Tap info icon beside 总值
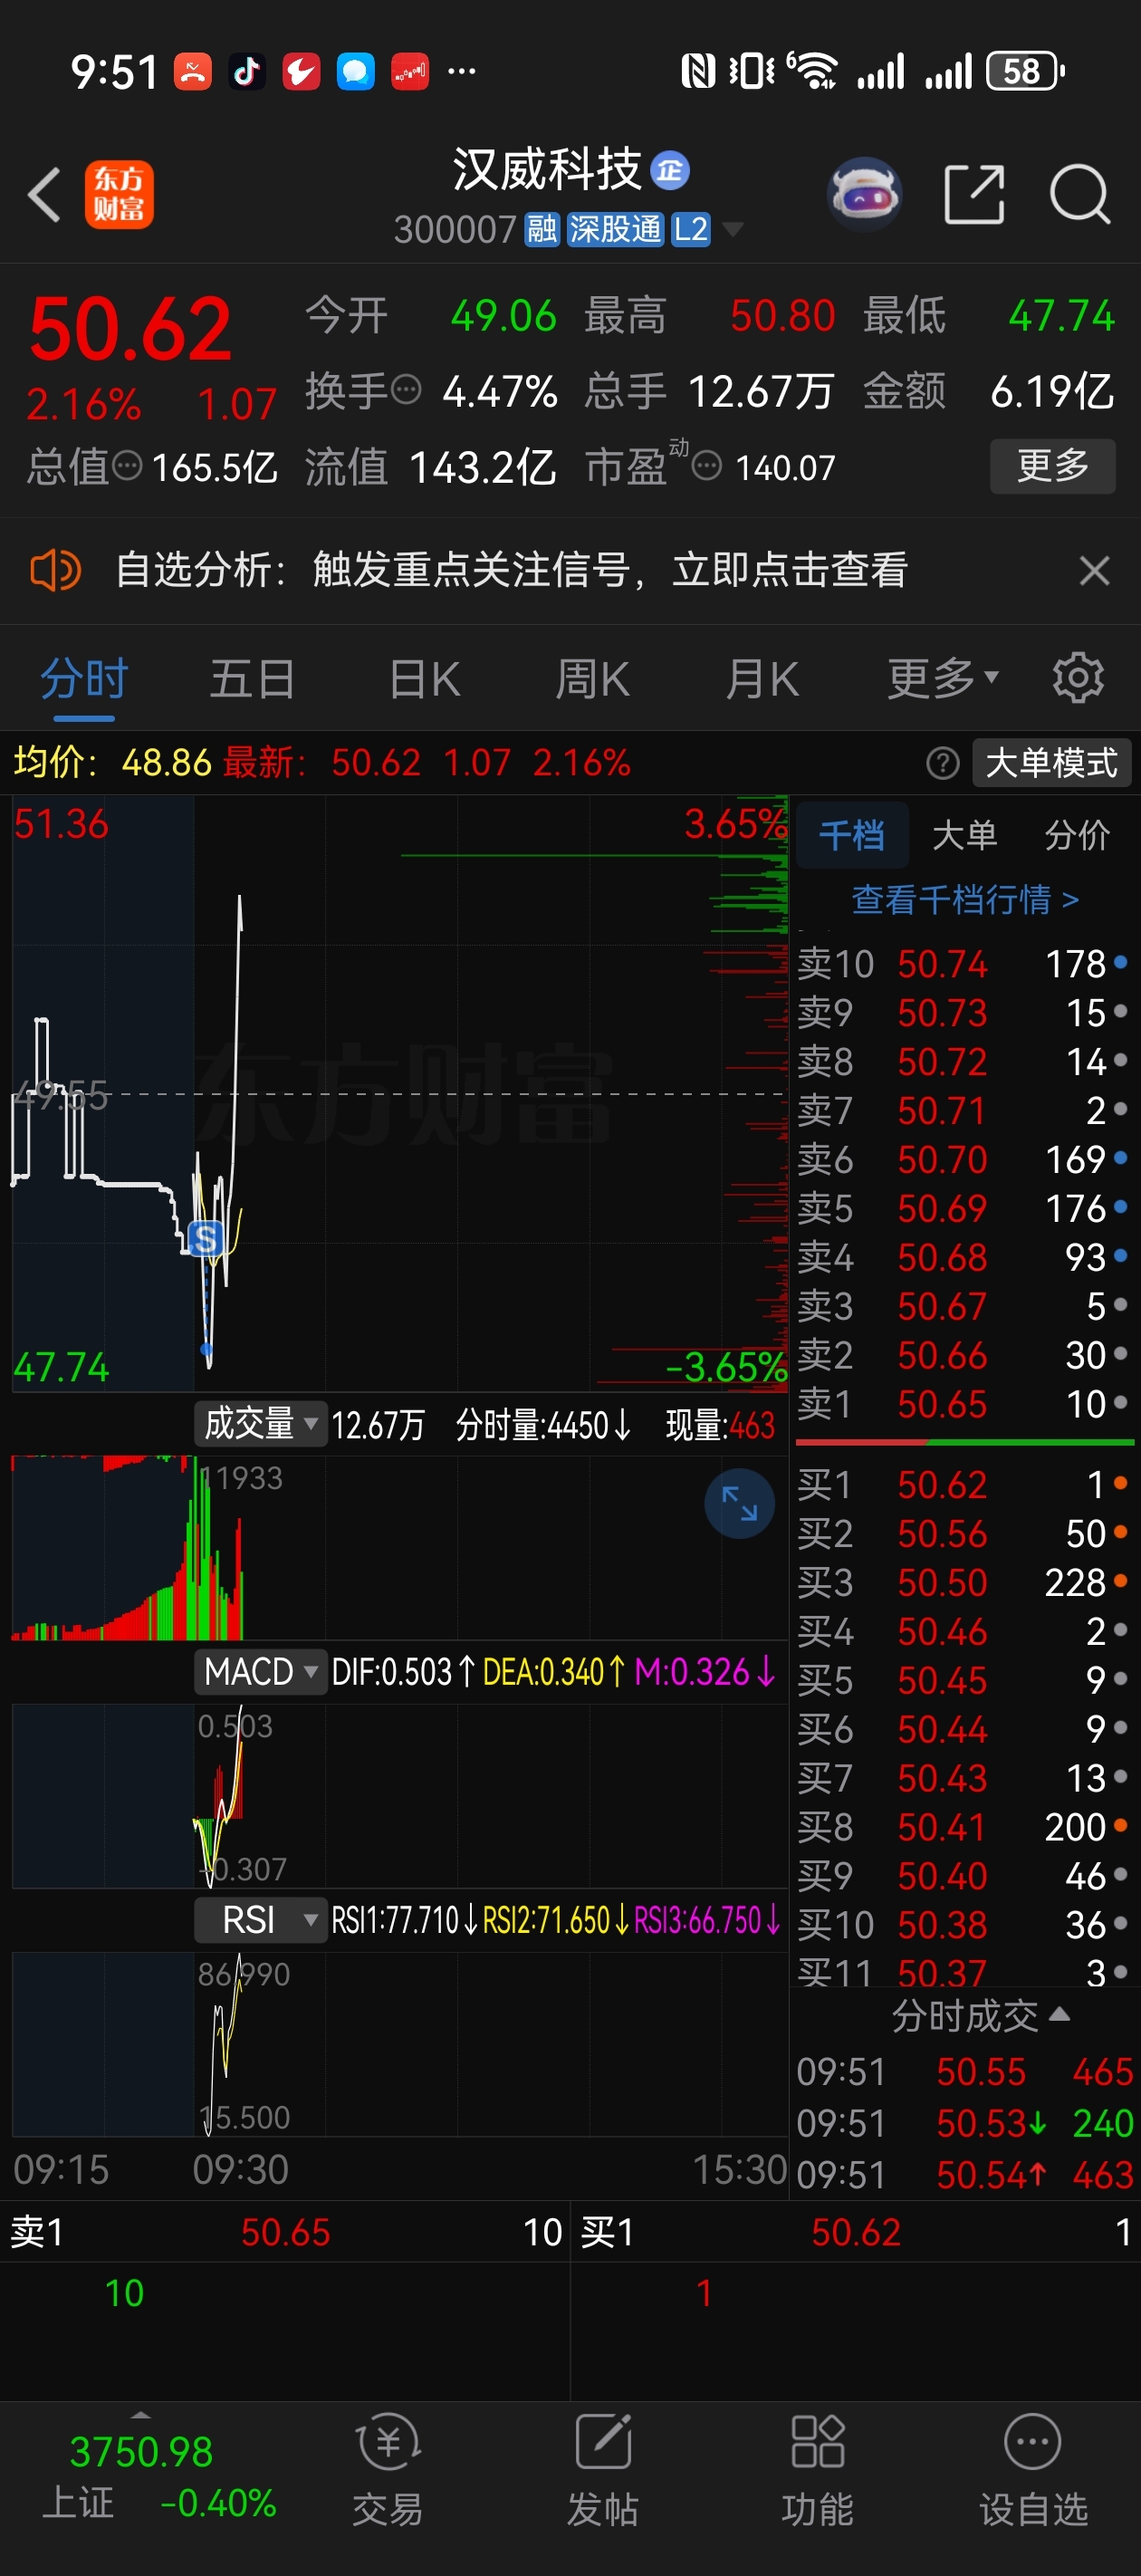This screenshot has width=1141, height=2576. (x=128, y=465)
